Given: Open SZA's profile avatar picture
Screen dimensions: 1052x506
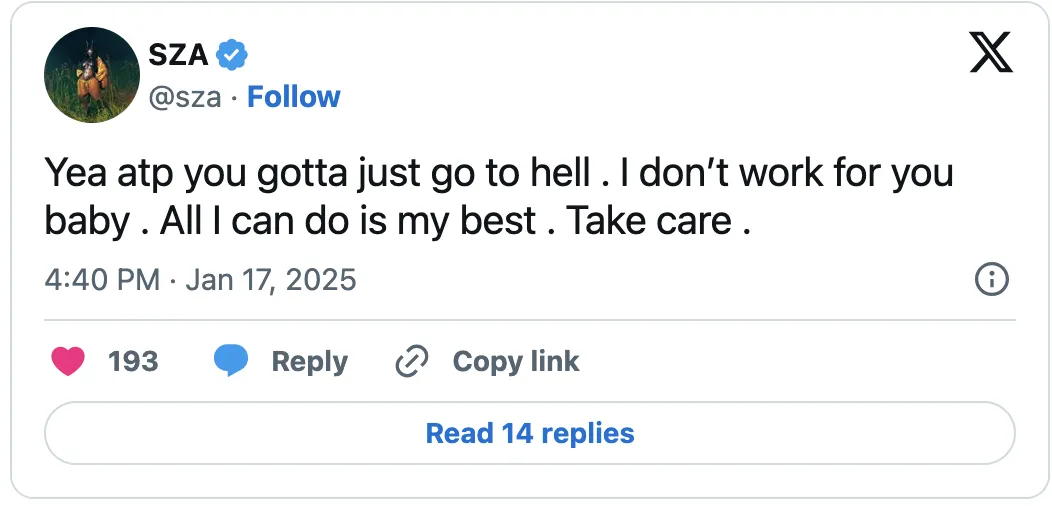Looking at the screenshot, I should [x=91, y=75].
